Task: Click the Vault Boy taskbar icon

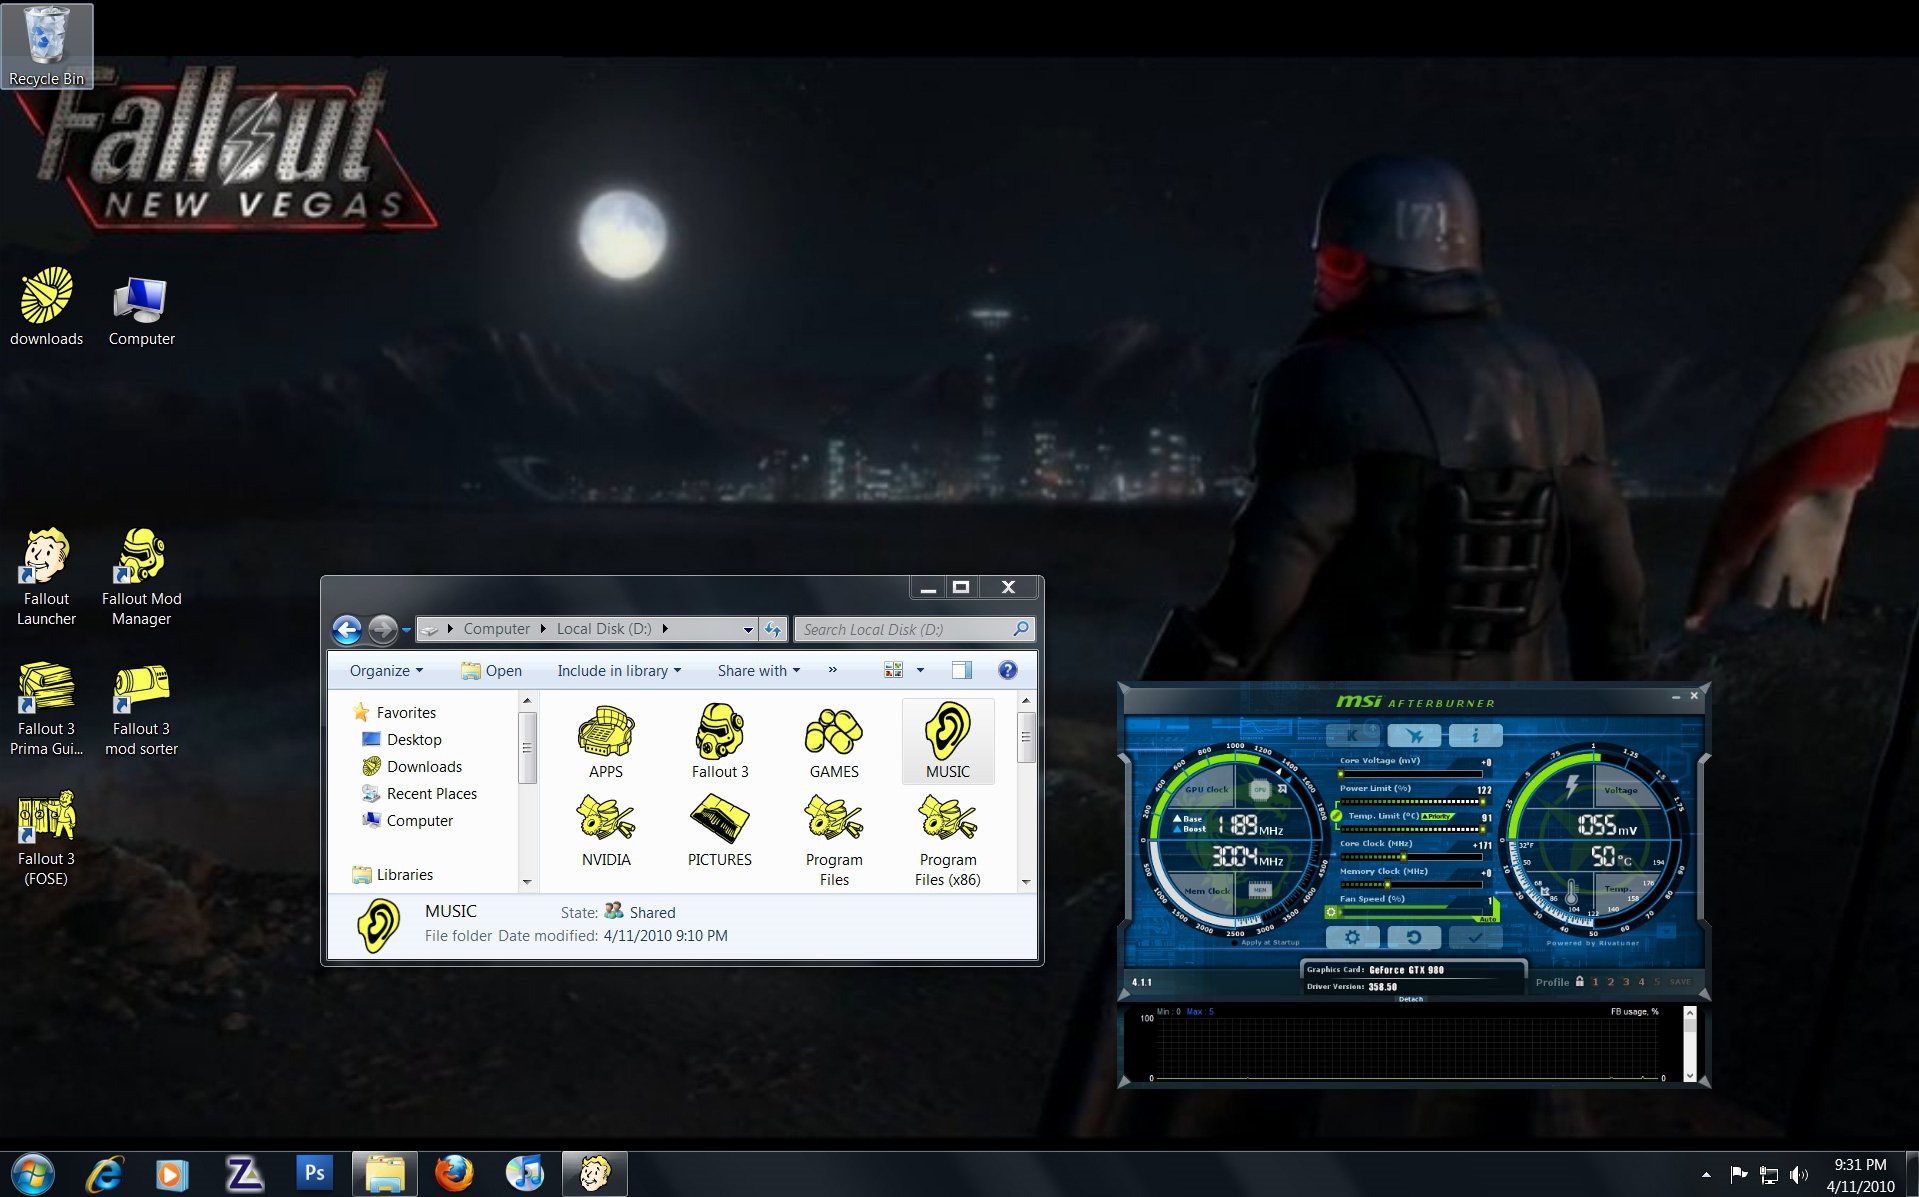Action: [595, 1173]
